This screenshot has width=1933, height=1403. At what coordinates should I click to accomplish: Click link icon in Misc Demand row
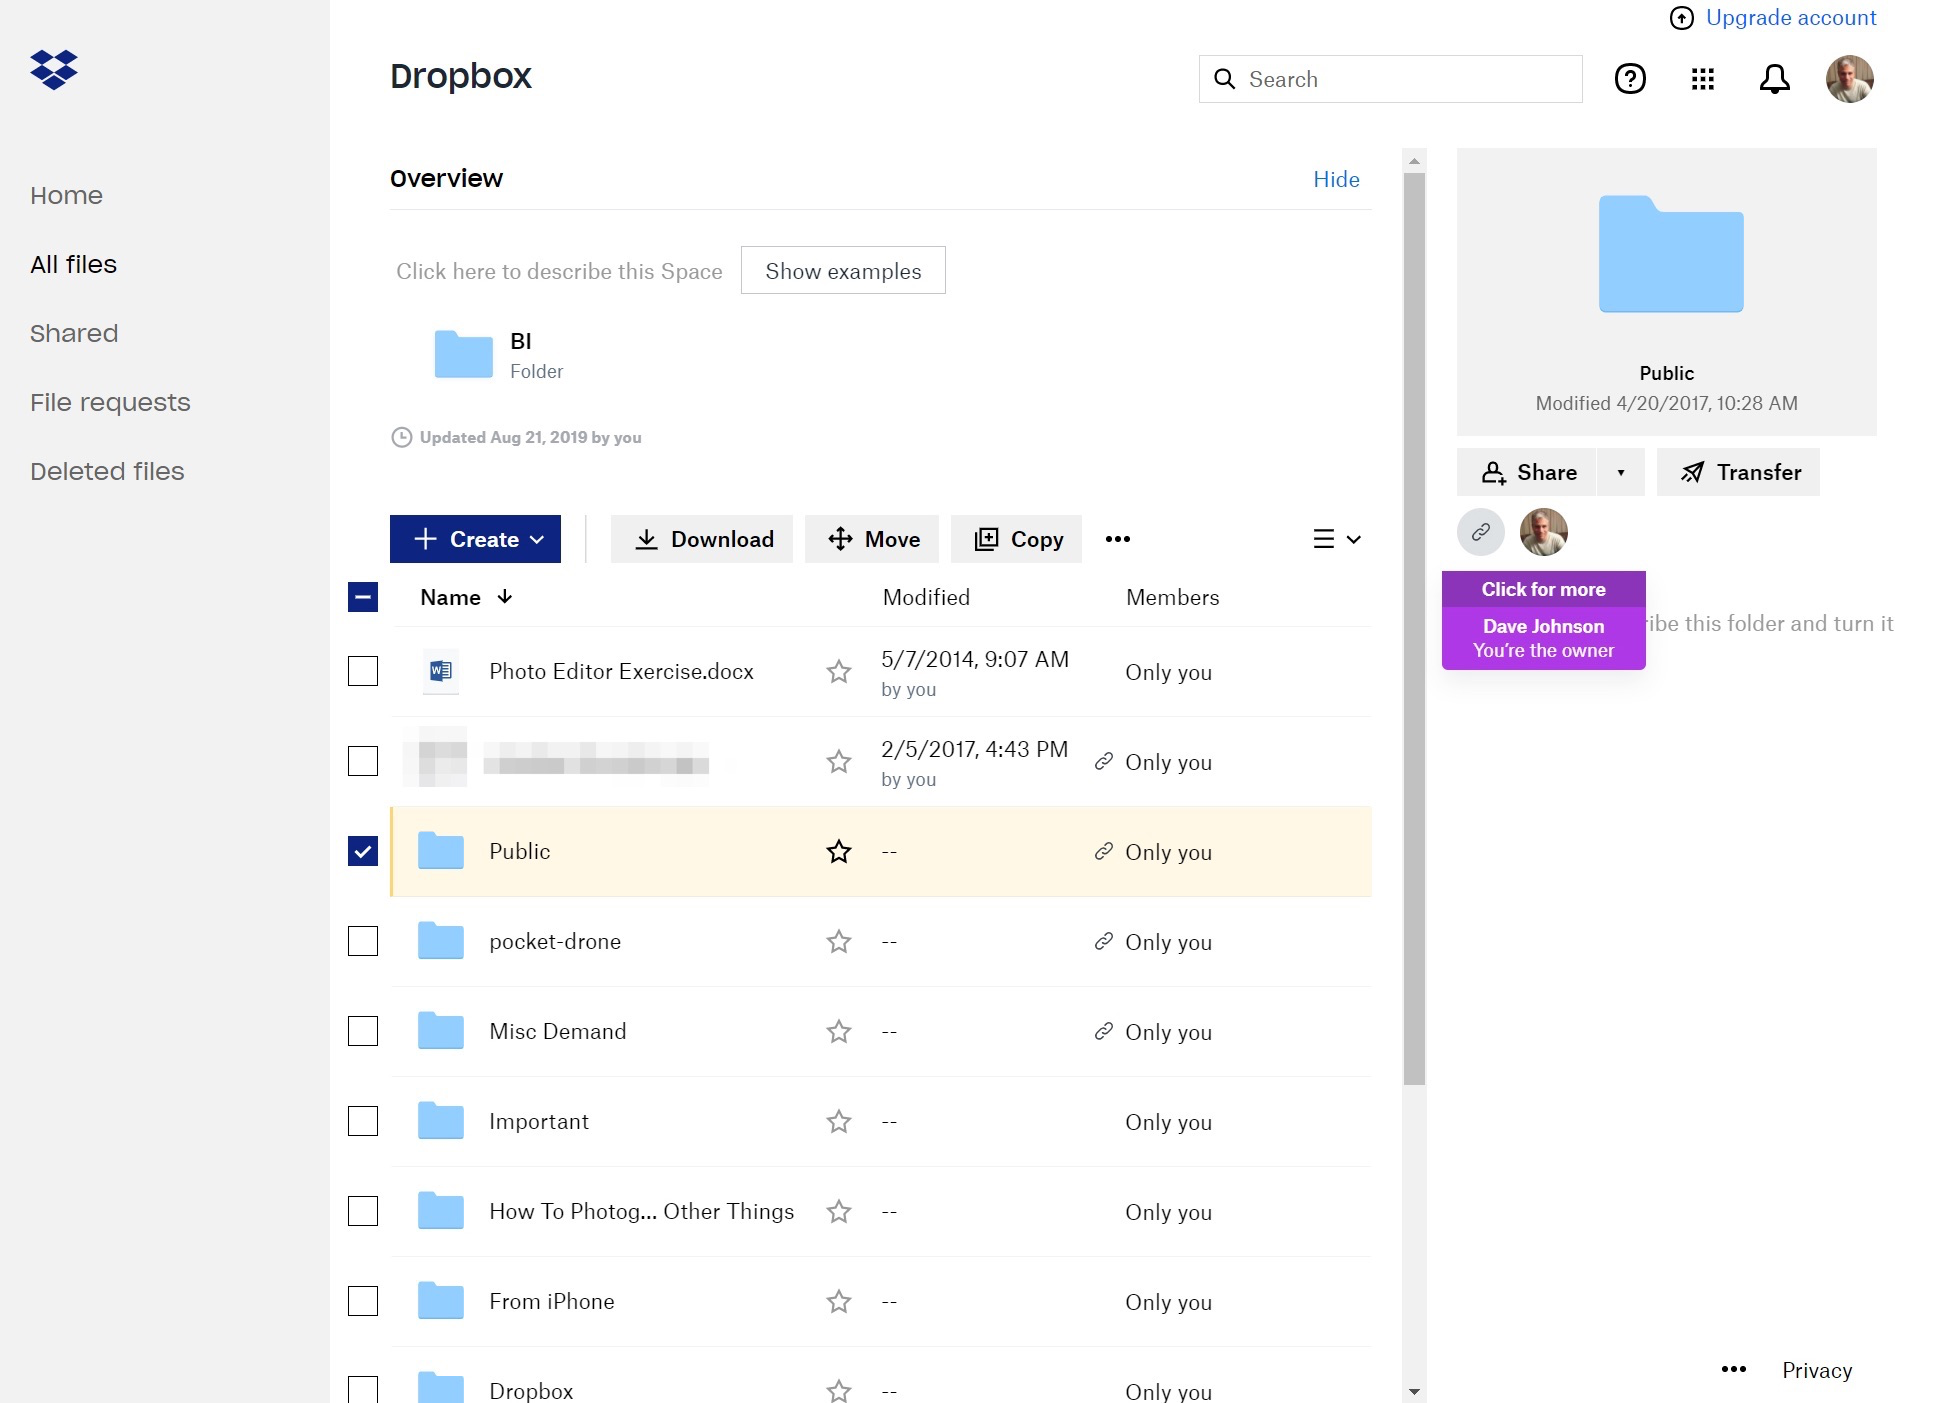(x=1103, y=1031)
